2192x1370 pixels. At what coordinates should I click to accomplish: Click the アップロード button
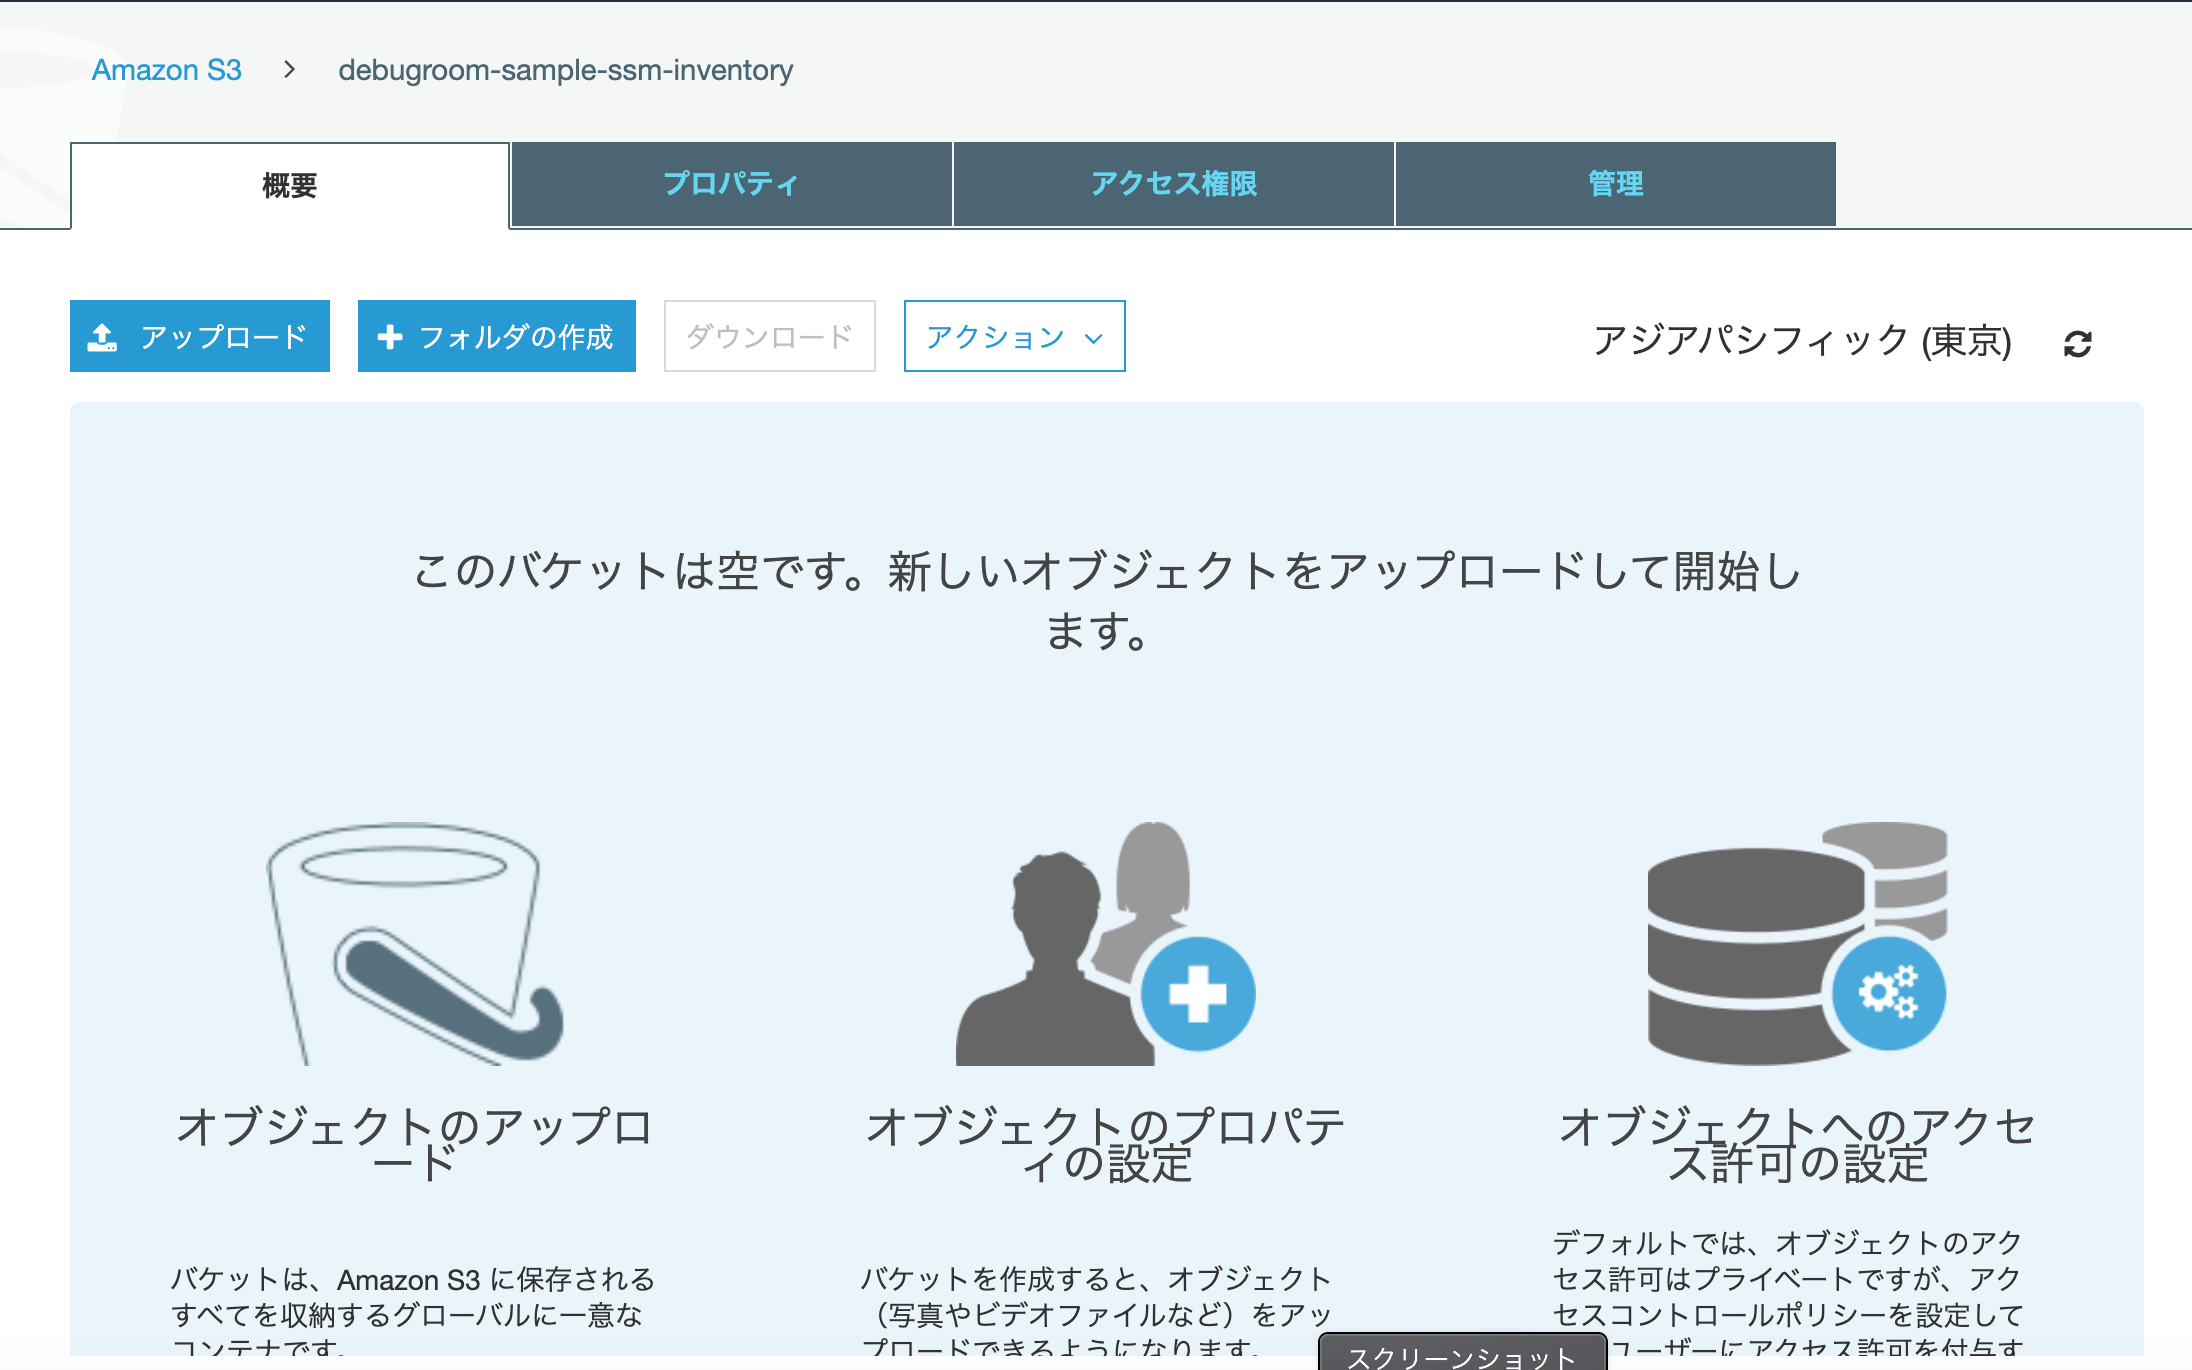200,336
